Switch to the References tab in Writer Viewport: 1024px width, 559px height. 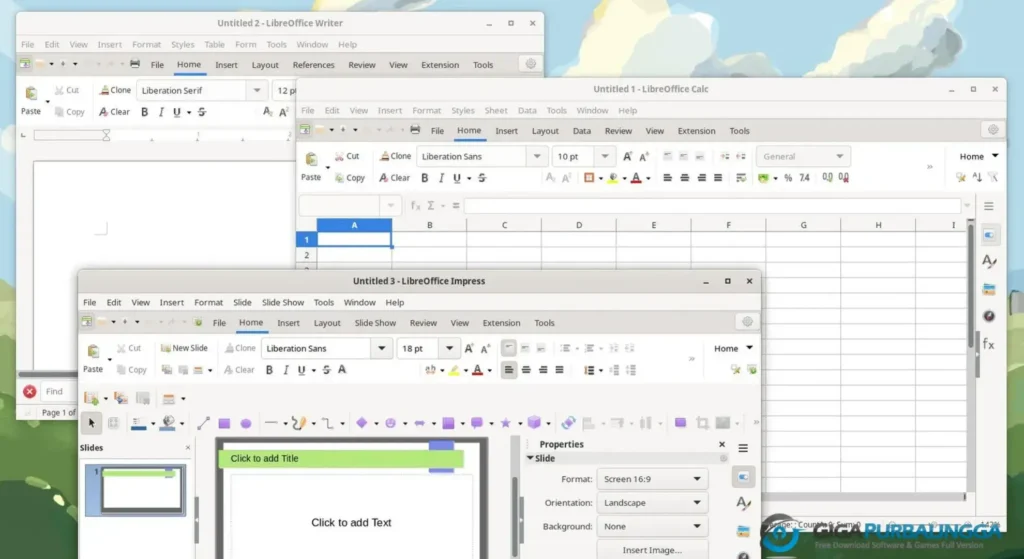[x=313, y=65]
